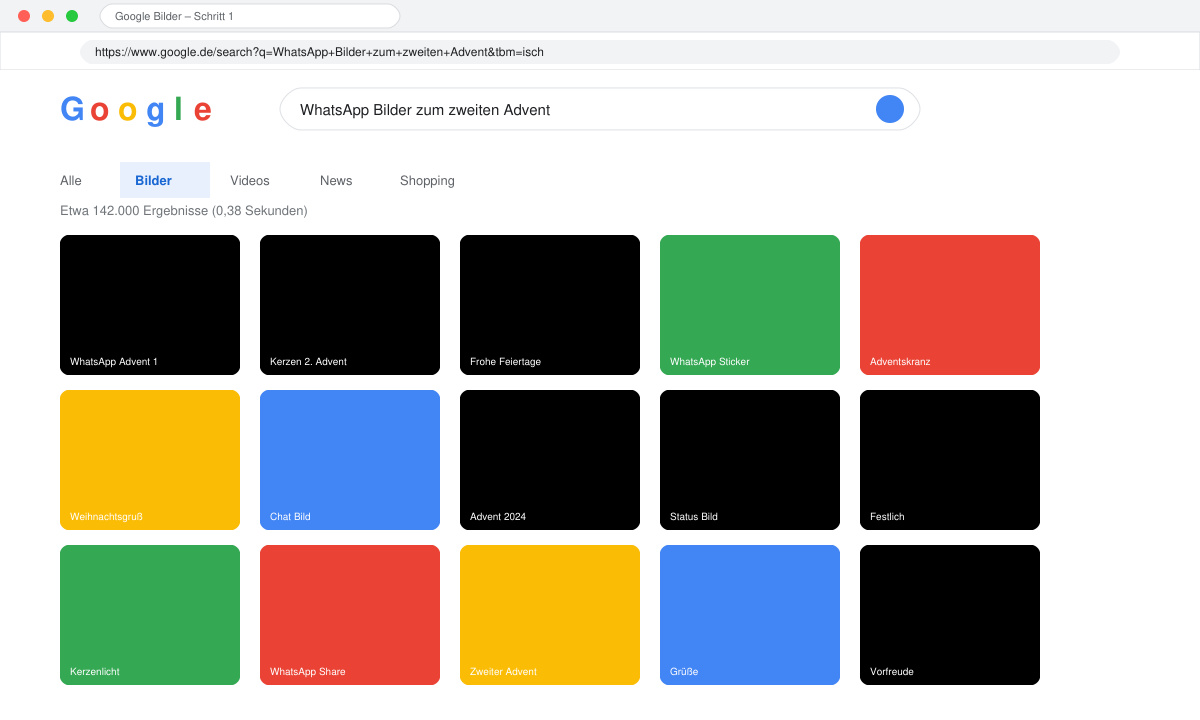The image size is (1200, 720).
Task: Open the yellow Weihnachtsgruß image
Action: 150,460
